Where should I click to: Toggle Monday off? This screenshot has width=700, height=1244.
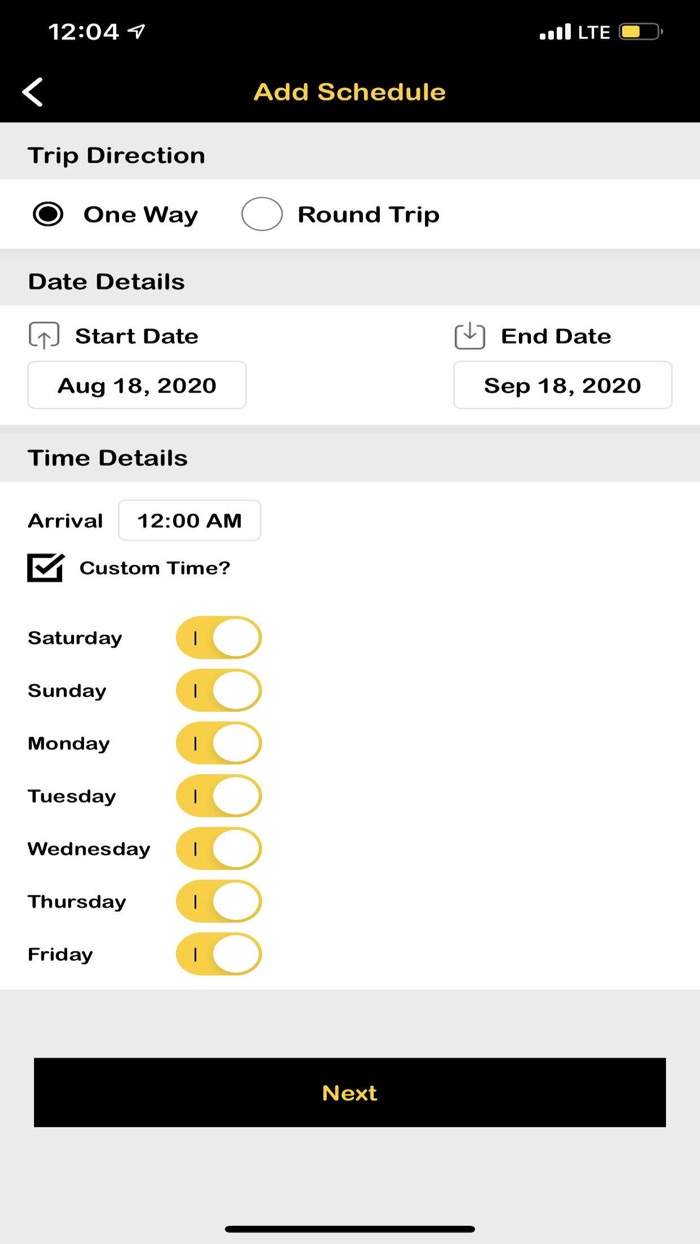click(219, 744)
